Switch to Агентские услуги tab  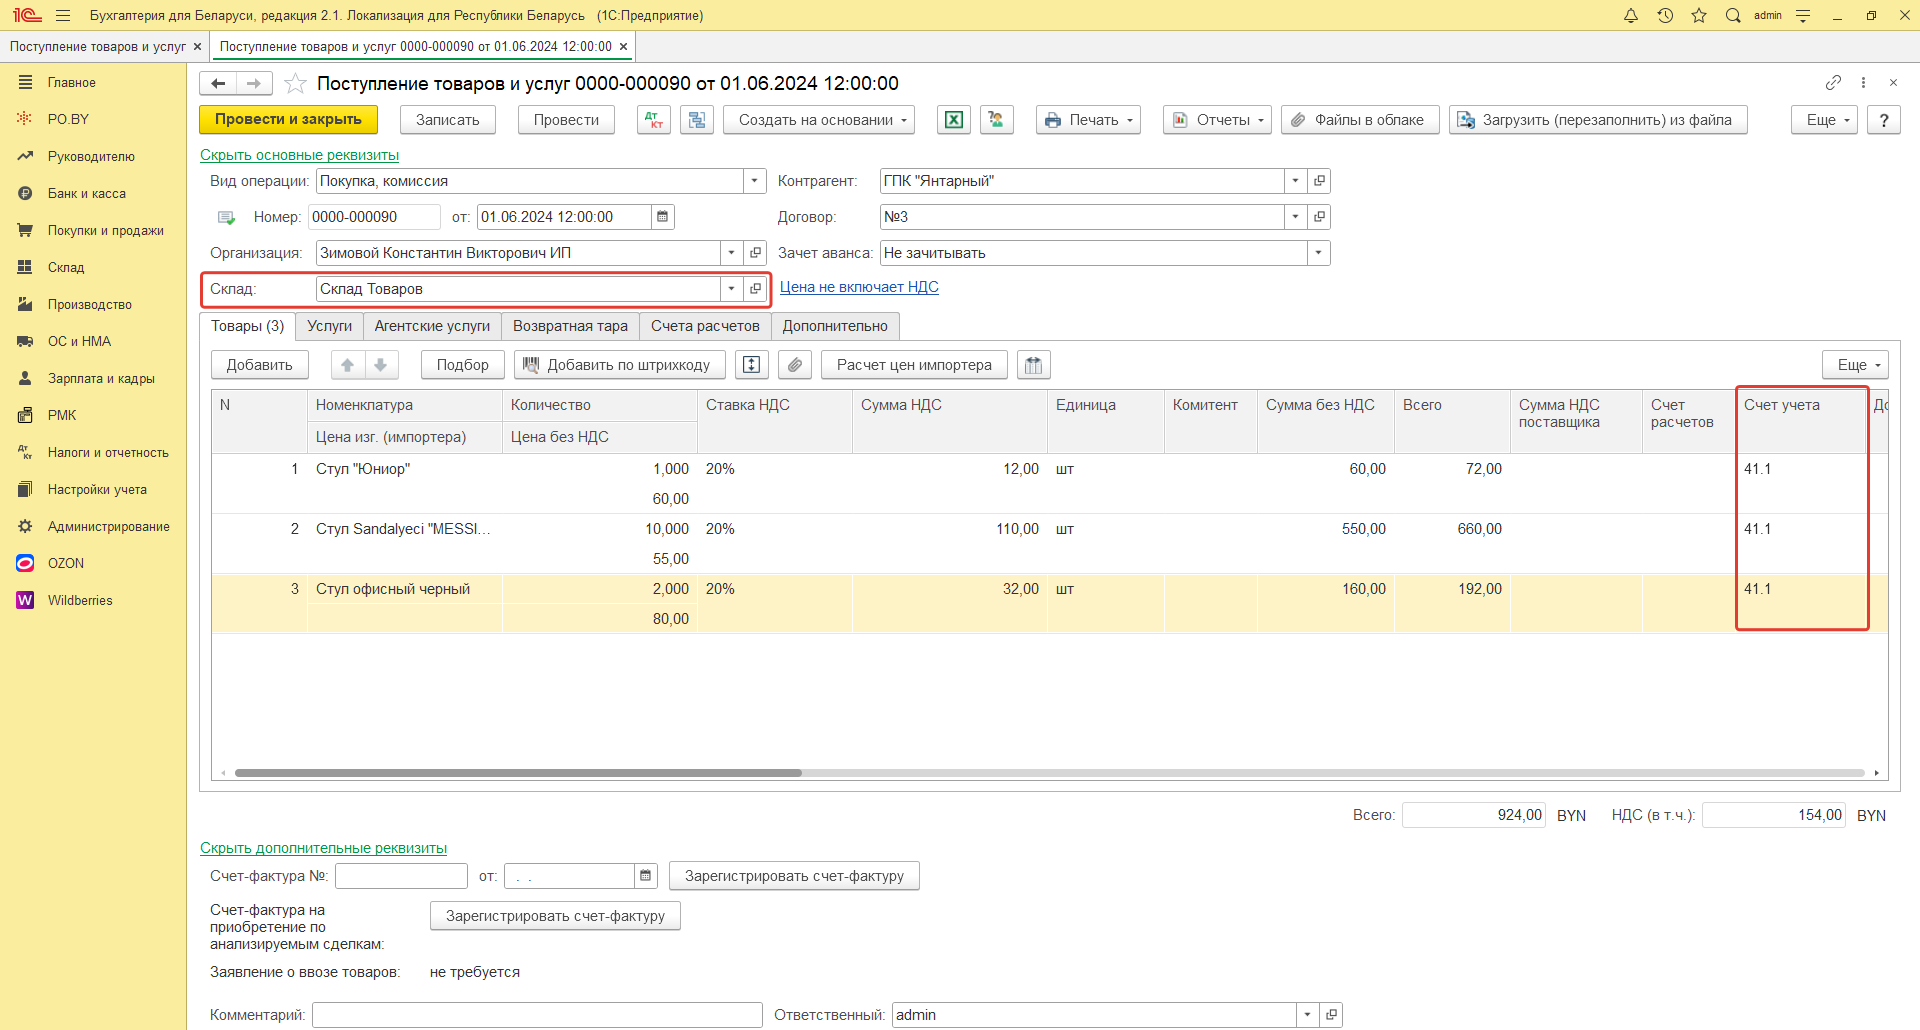(x=432, y=326)
